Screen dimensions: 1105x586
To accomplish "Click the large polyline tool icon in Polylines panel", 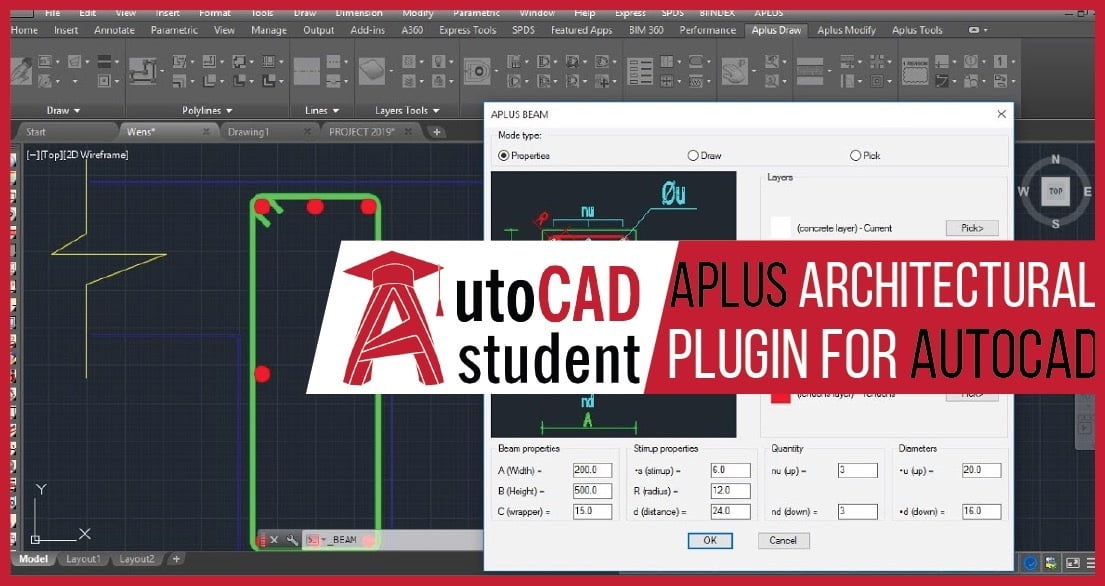I will [x=143, y=71].
